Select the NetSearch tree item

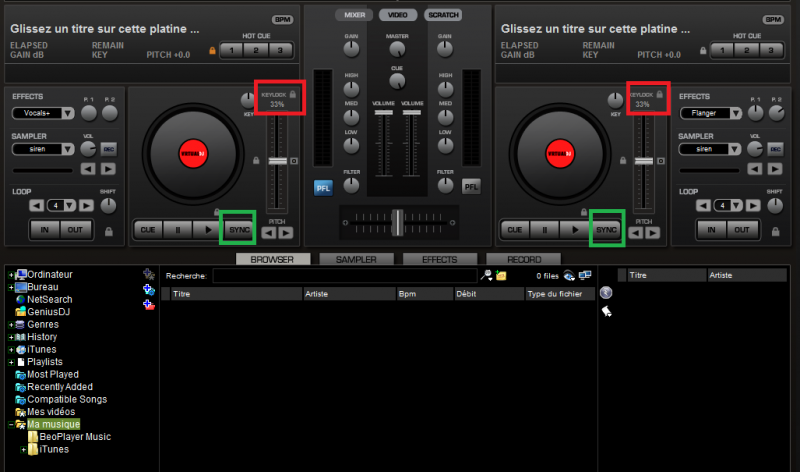click(49, 300)
